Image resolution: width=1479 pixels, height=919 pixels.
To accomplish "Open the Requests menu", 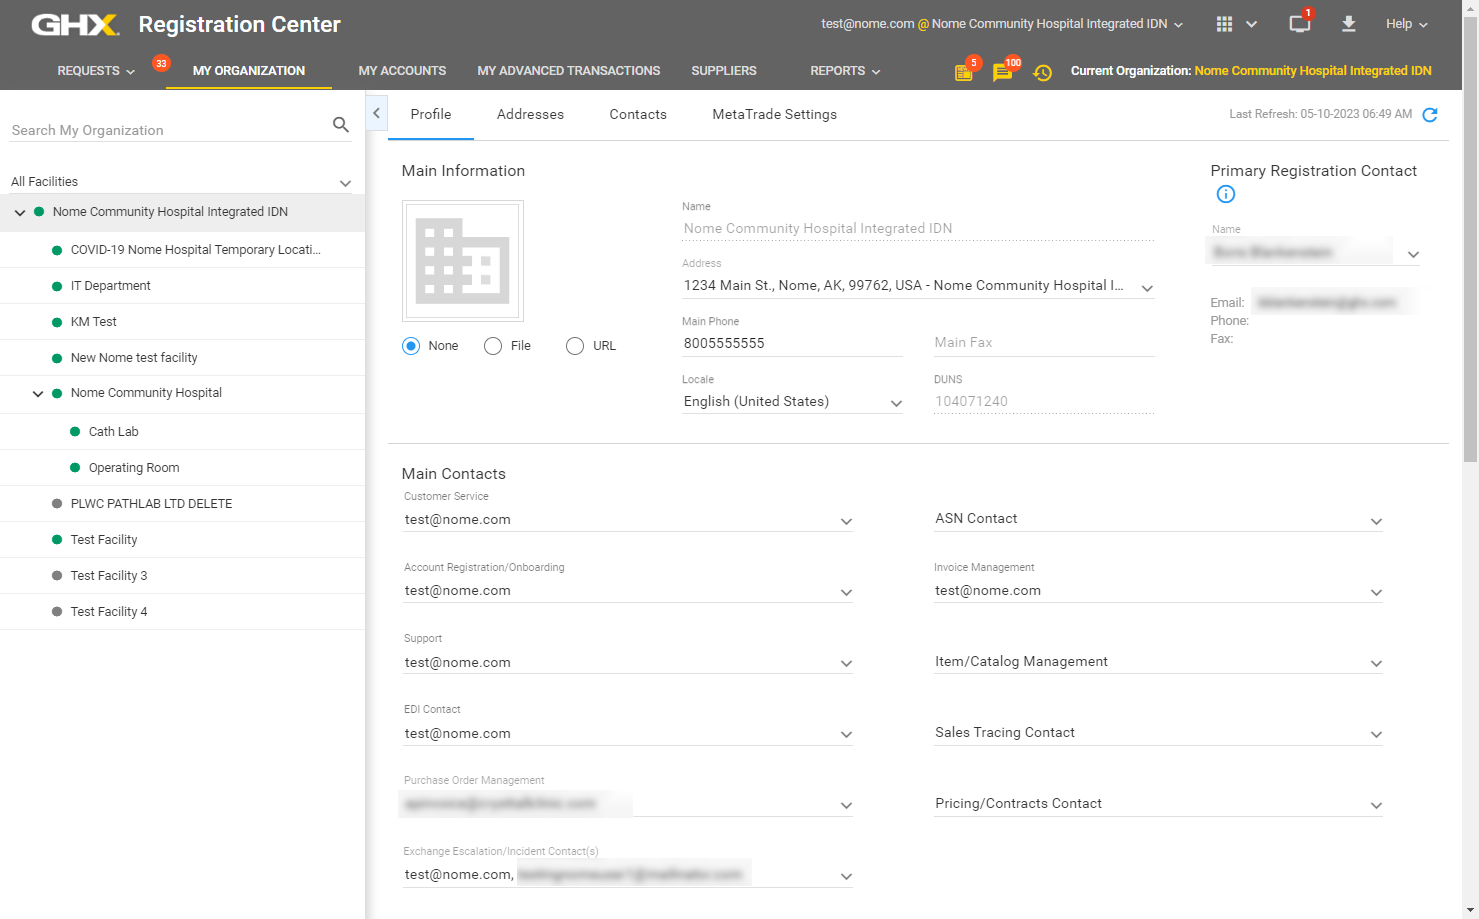I will [96, 71].
